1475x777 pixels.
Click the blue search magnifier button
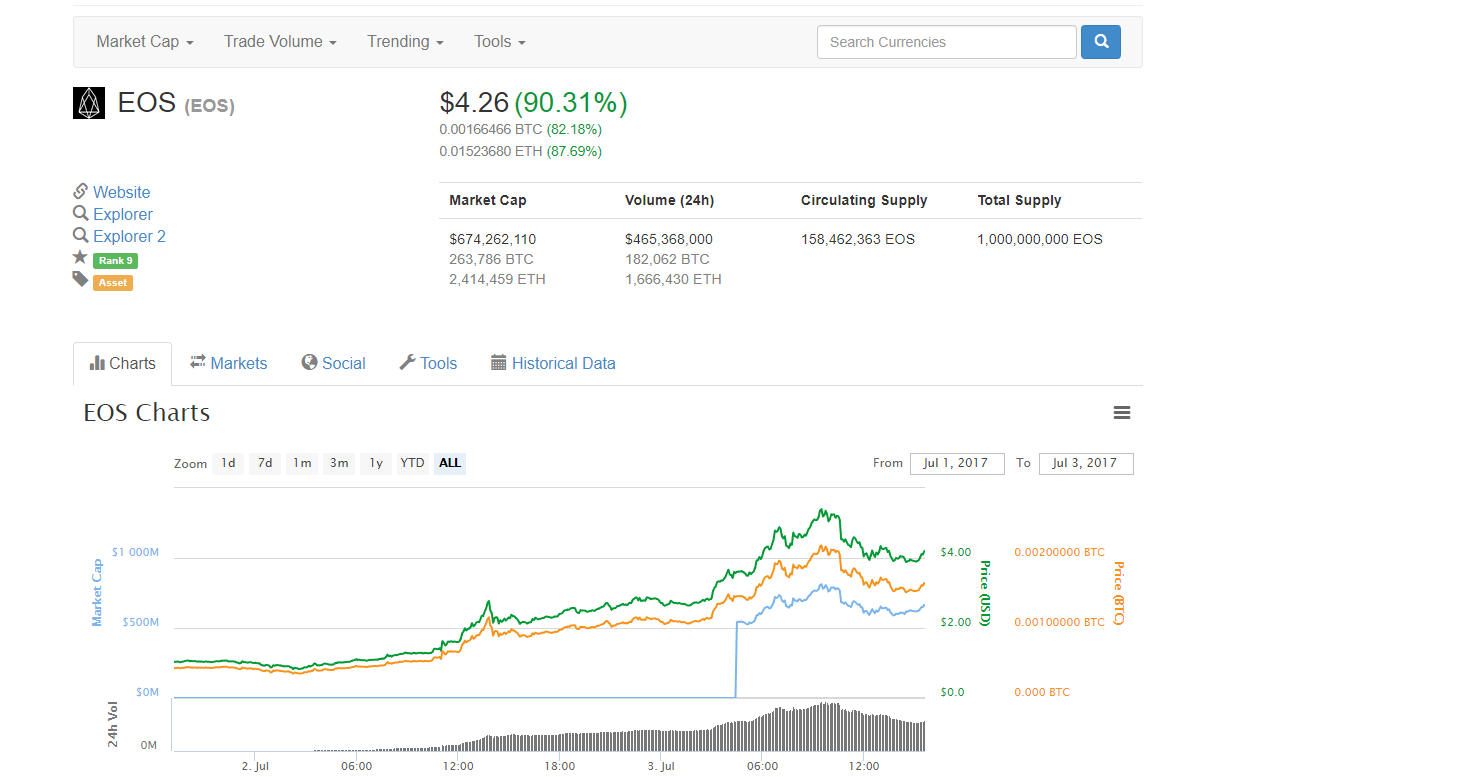click(1101, 42)
